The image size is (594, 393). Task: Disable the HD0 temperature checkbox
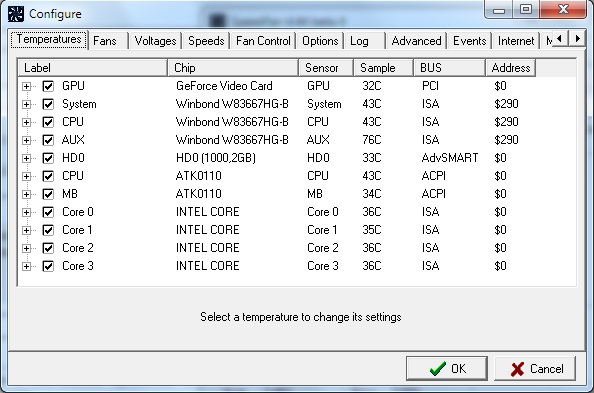48,158
